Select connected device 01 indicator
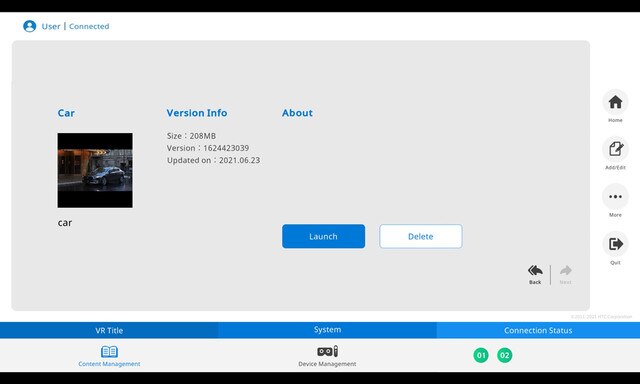Image resolution: width=640 pixels, height=384 pixels. [481, 355]
